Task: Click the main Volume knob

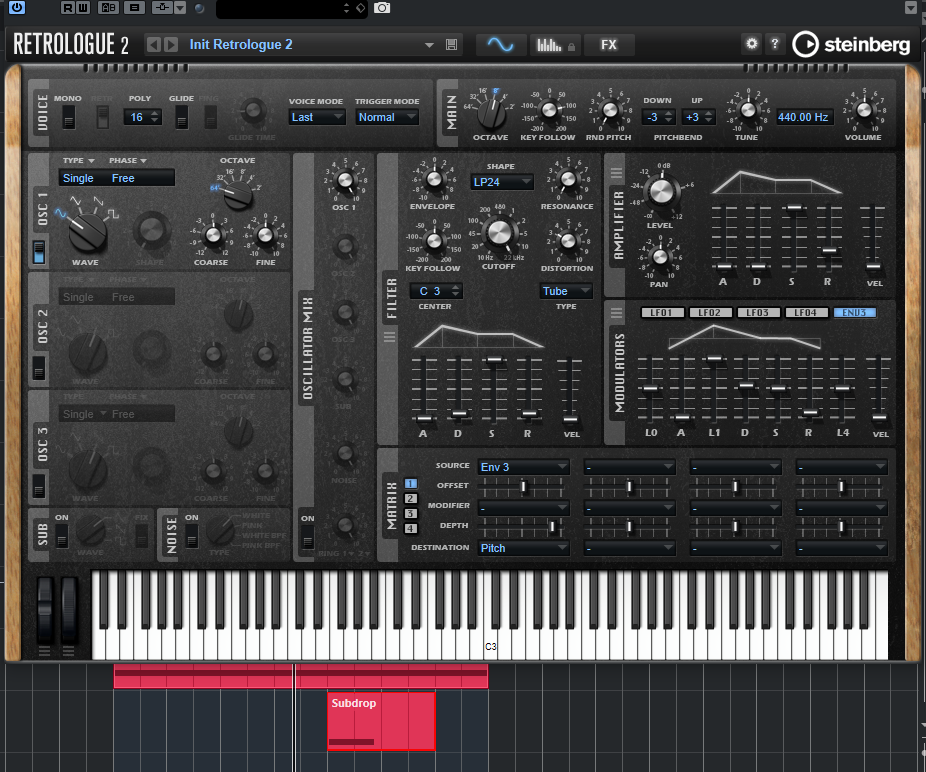Action: [863, 110]
